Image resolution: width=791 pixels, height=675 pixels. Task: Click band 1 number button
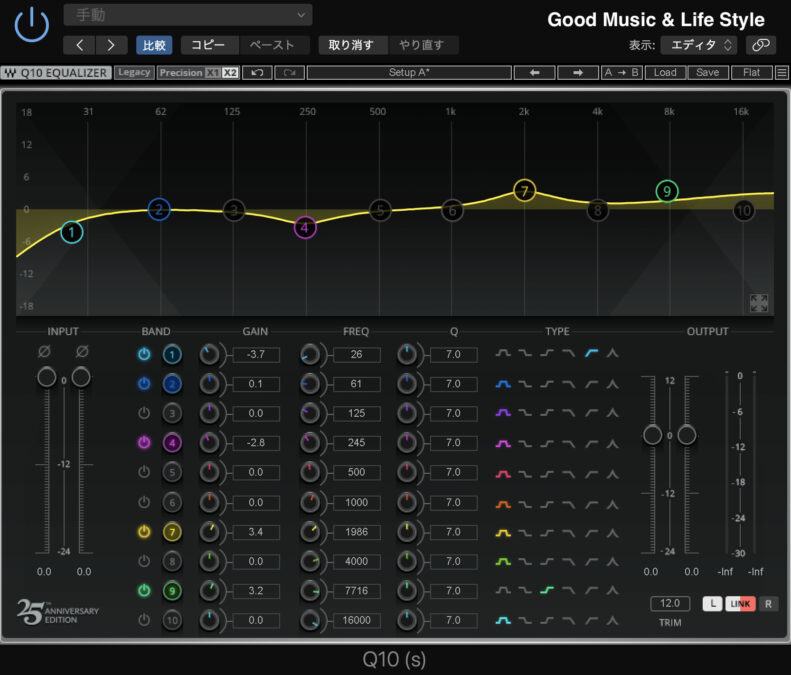coord(172,354)
